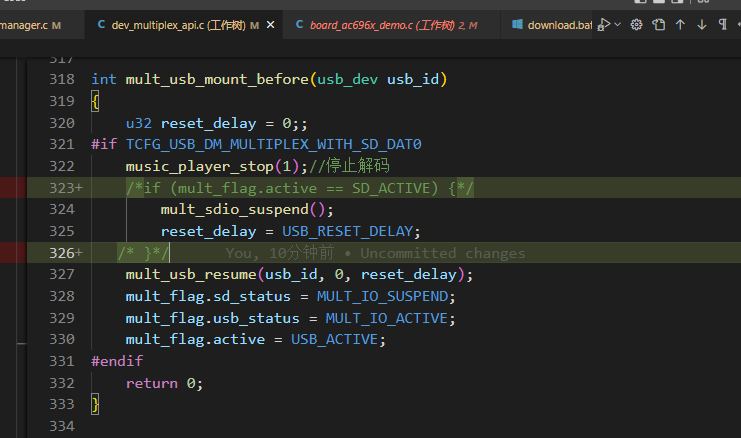The height and width of the screenshot is (438, 741).
Task: Click the C file icon on dev_multiplex_api.c tab
Action: coord(101,24)
